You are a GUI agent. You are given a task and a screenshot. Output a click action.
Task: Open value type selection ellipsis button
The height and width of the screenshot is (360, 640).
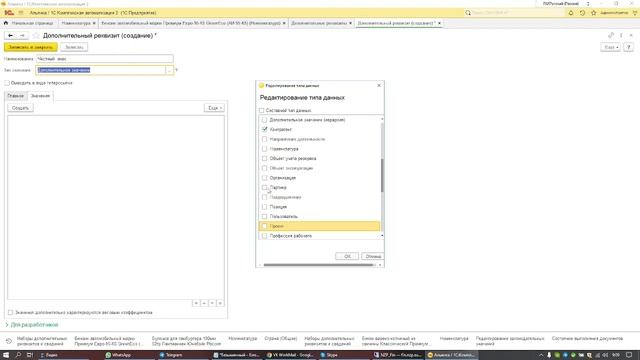pos(169,70)
